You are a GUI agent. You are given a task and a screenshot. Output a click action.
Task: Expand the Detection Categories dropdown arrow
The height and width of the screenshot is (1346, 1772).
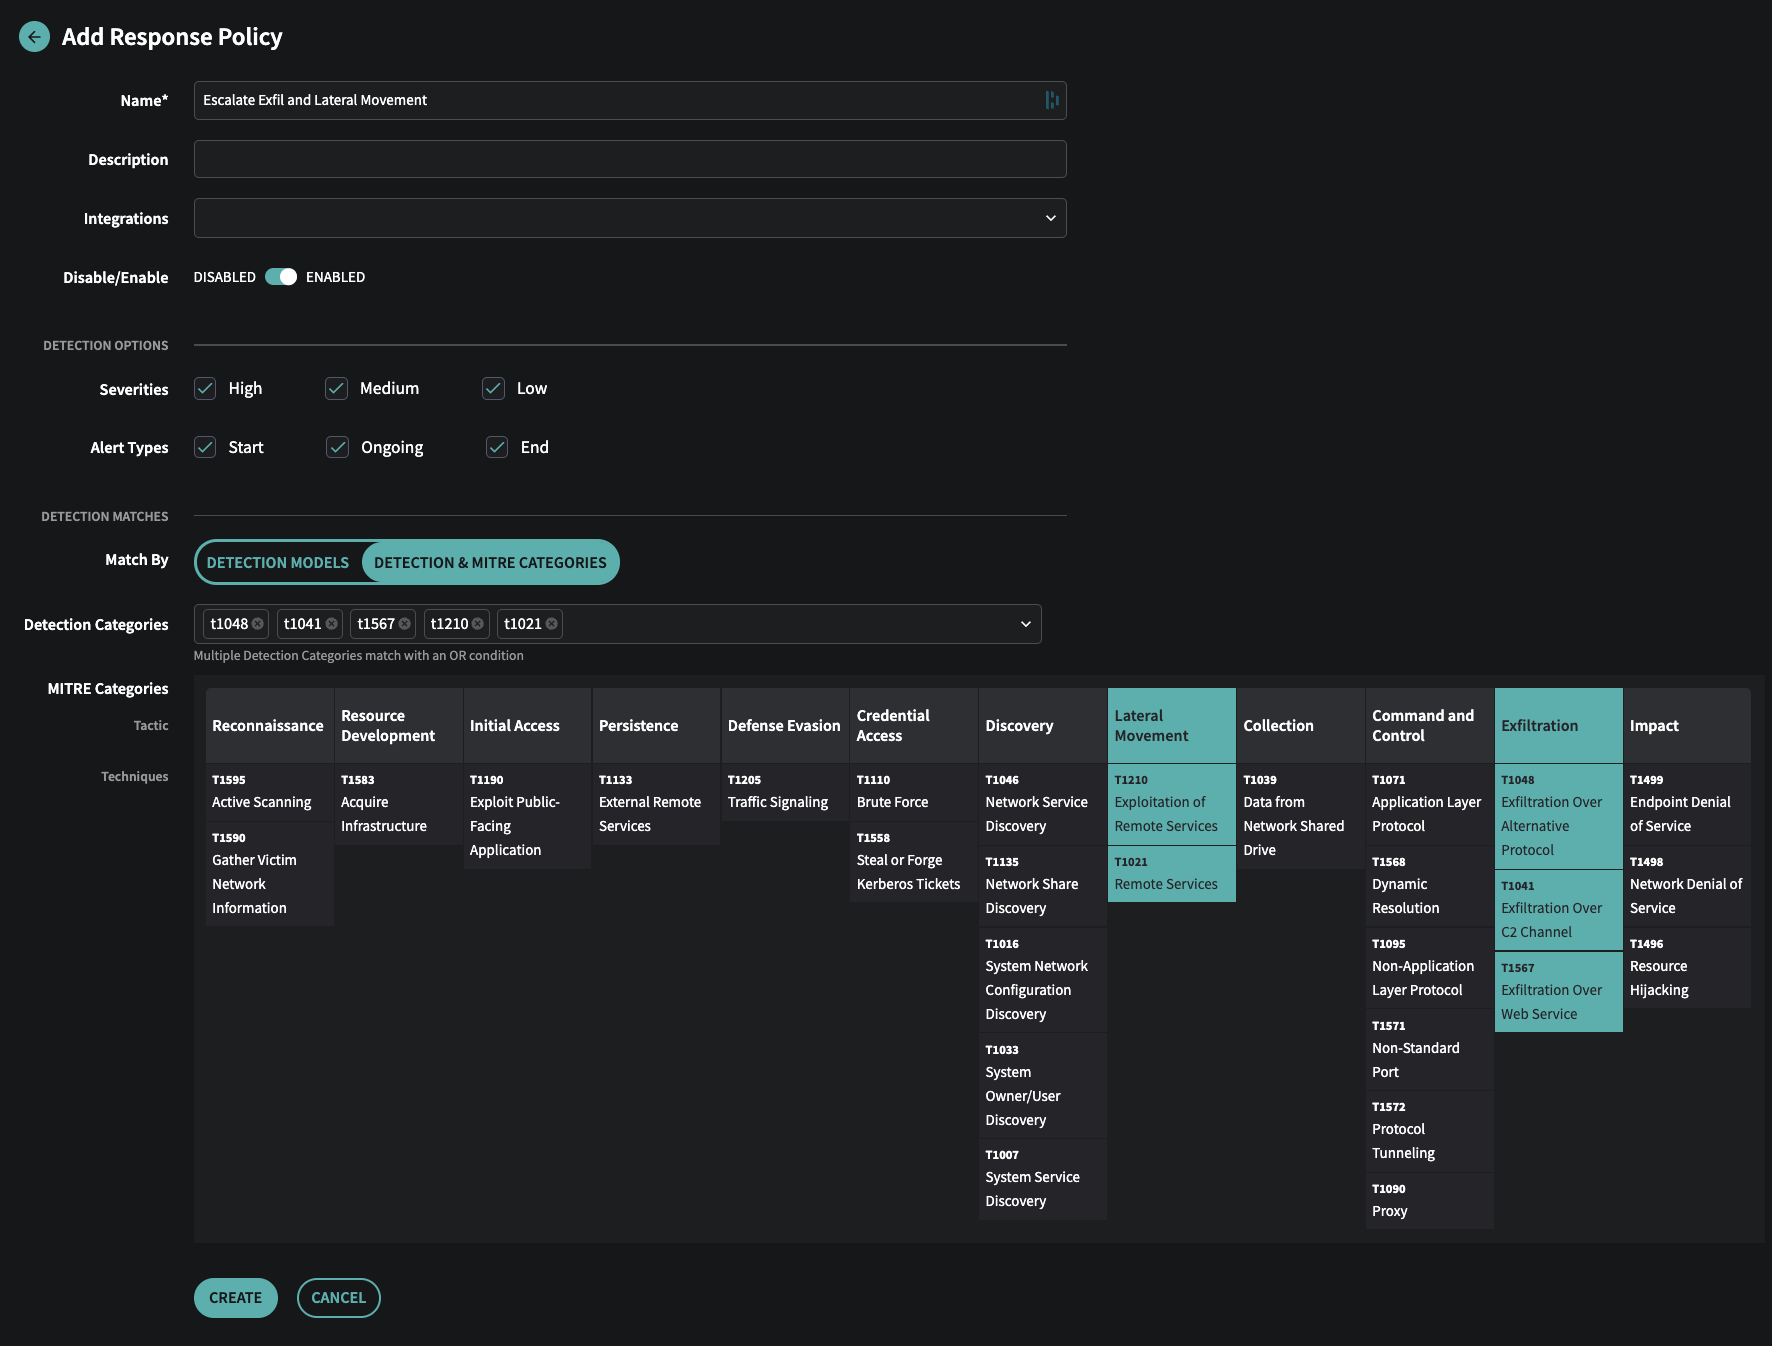pos(1025,624)
